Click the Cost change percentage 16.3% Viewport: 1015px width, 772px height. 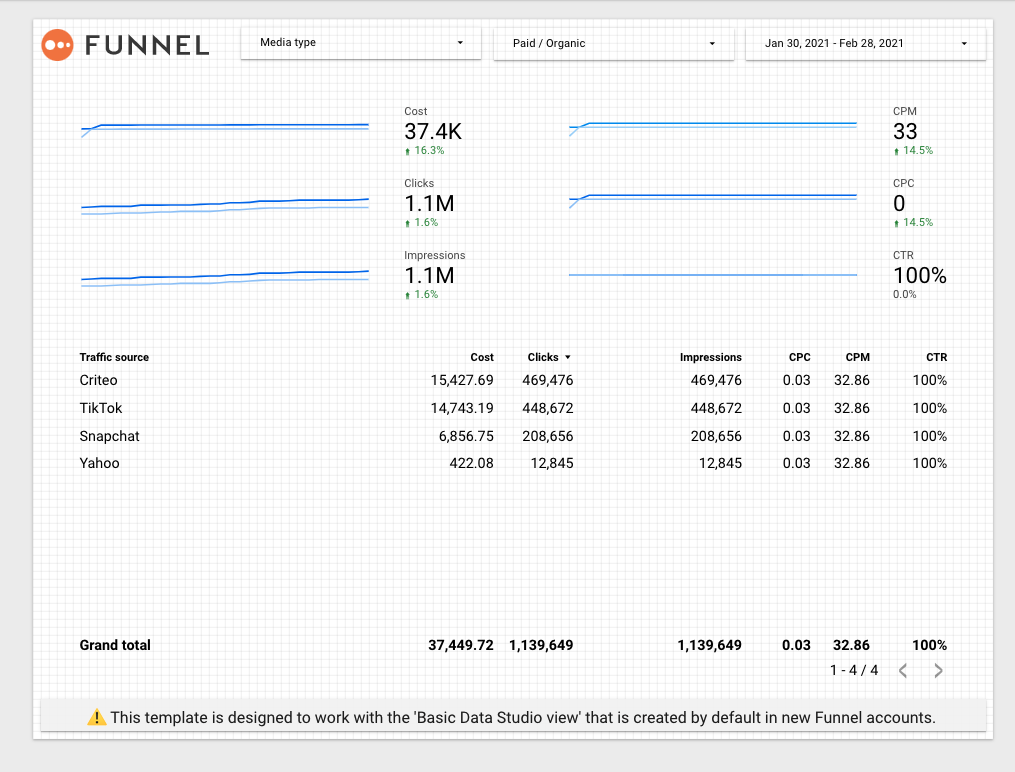pos(429,150)
